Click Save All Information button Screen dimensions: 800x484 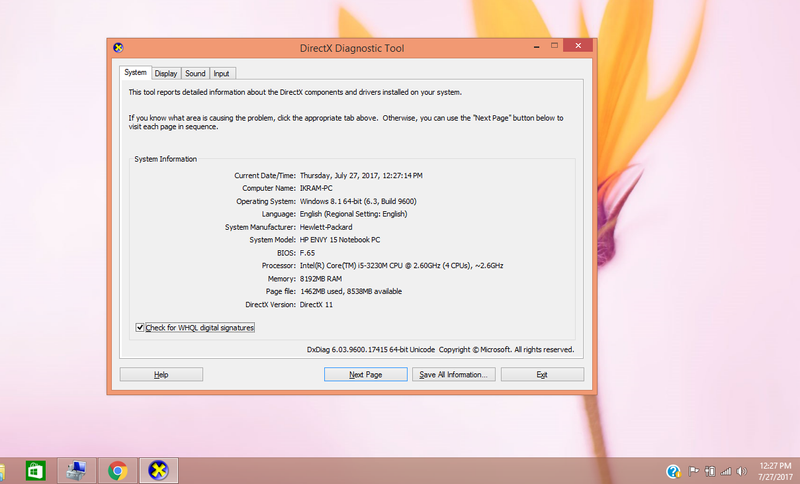pyautogui.click(x=454, y=374)
